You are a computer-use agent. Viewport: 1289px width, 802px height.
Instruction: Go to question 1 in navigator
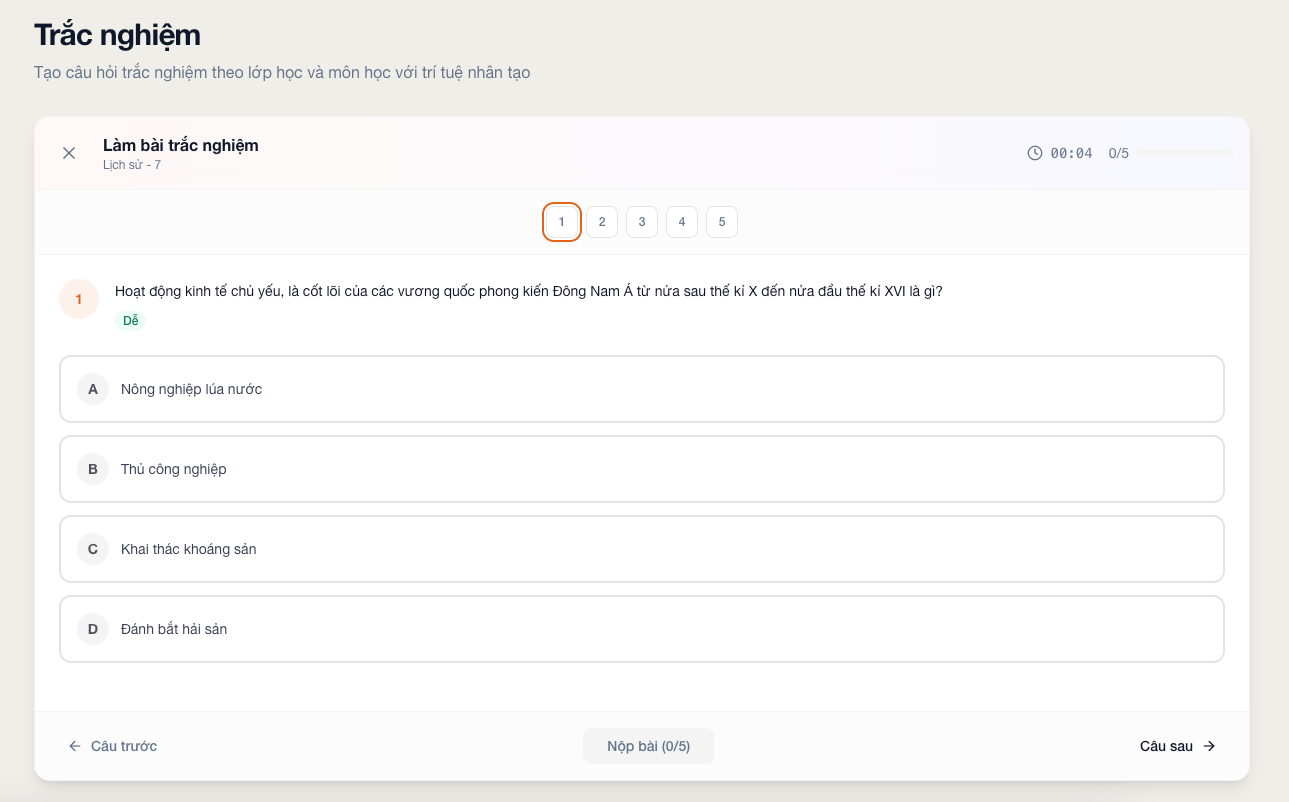(x=562, y=222)
